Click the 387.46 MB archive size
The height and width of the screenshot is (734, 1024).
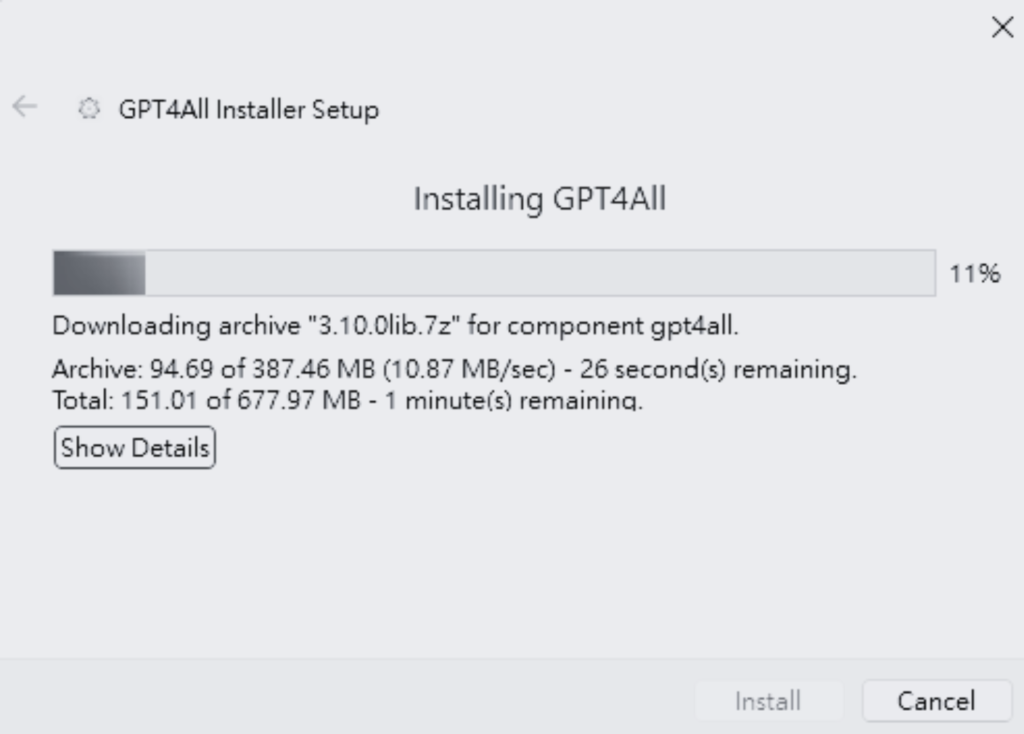tap(313, 370)
